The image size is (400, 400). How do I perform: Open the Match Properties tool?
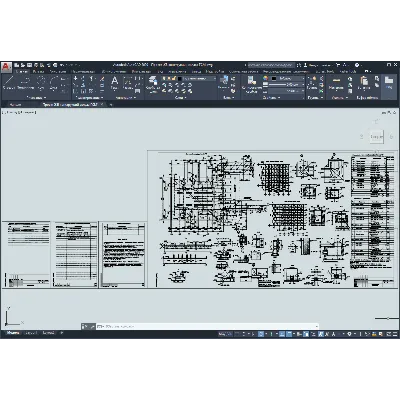click(251, 84)
